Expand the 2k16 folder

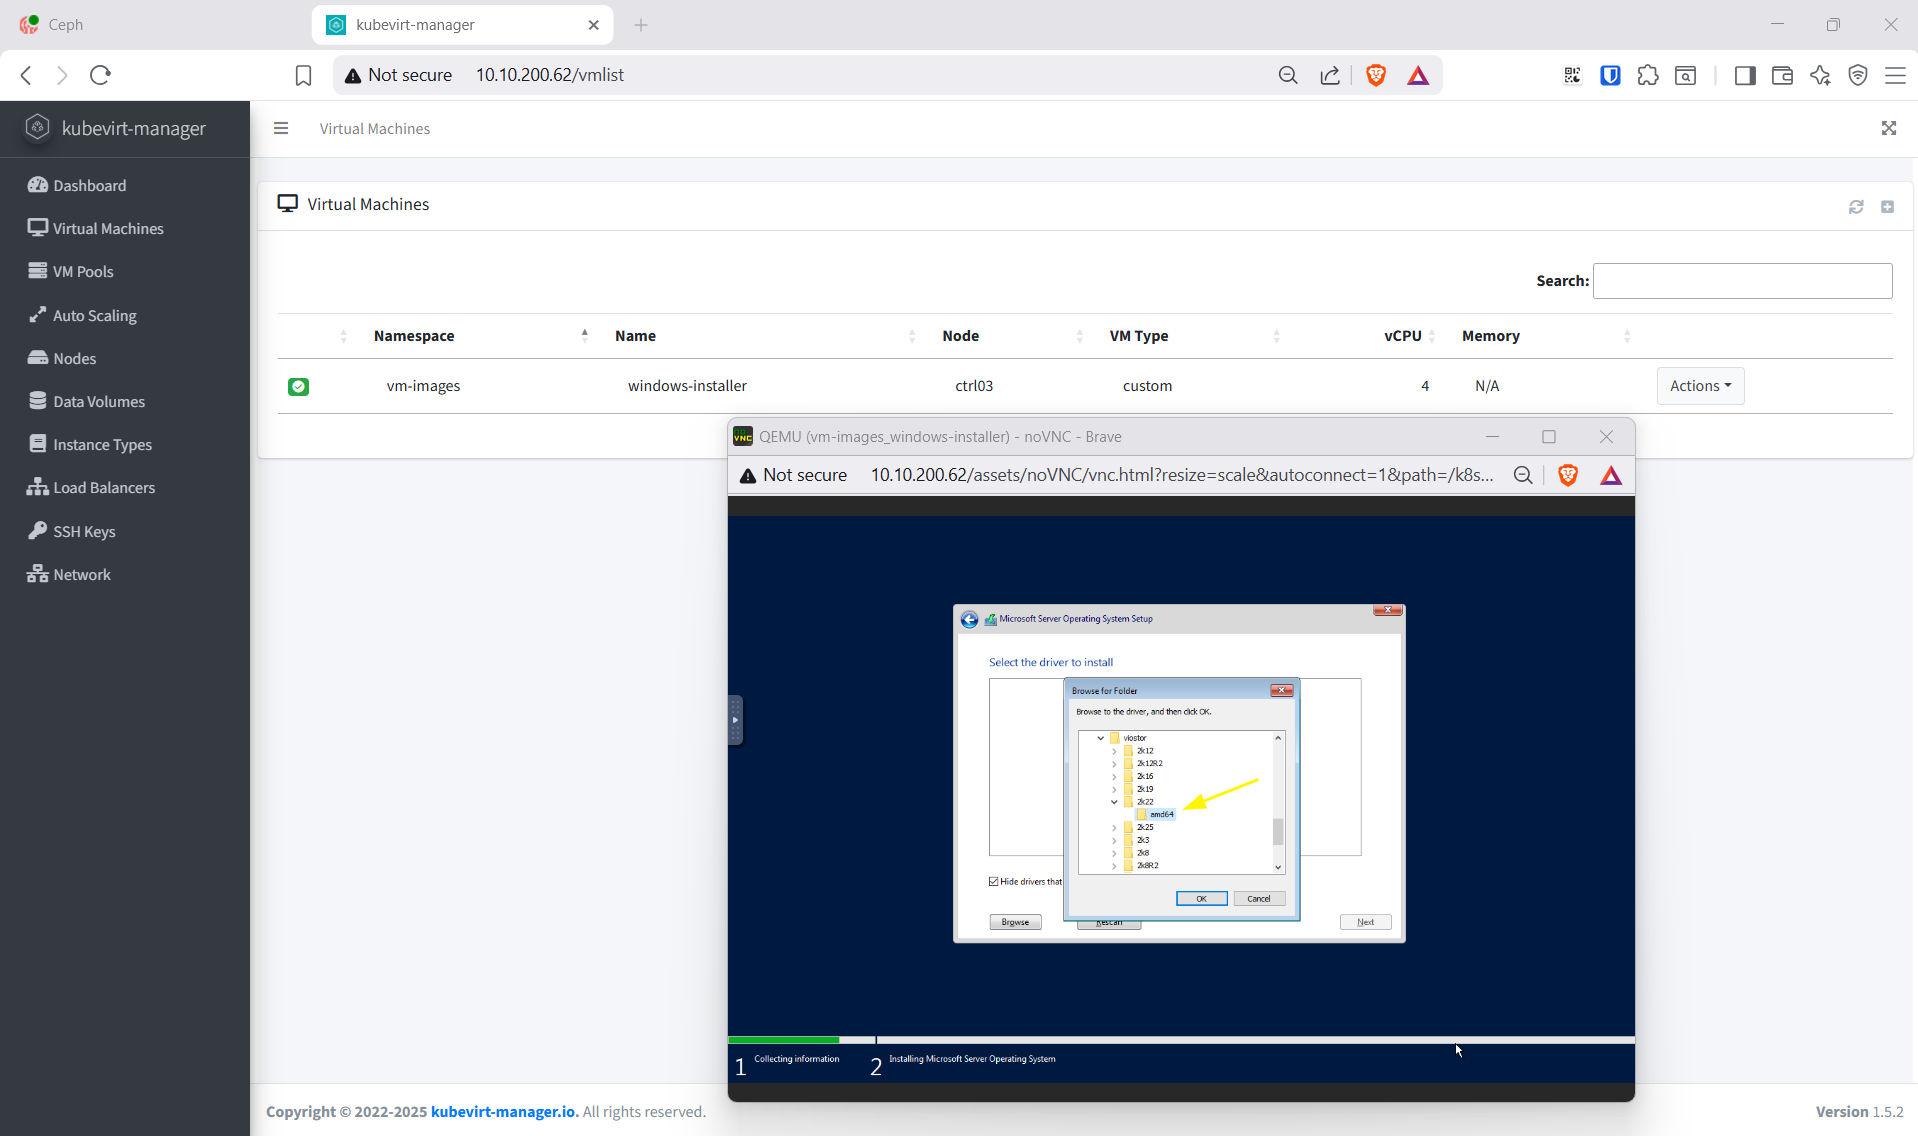click(x=1114, y=776)
